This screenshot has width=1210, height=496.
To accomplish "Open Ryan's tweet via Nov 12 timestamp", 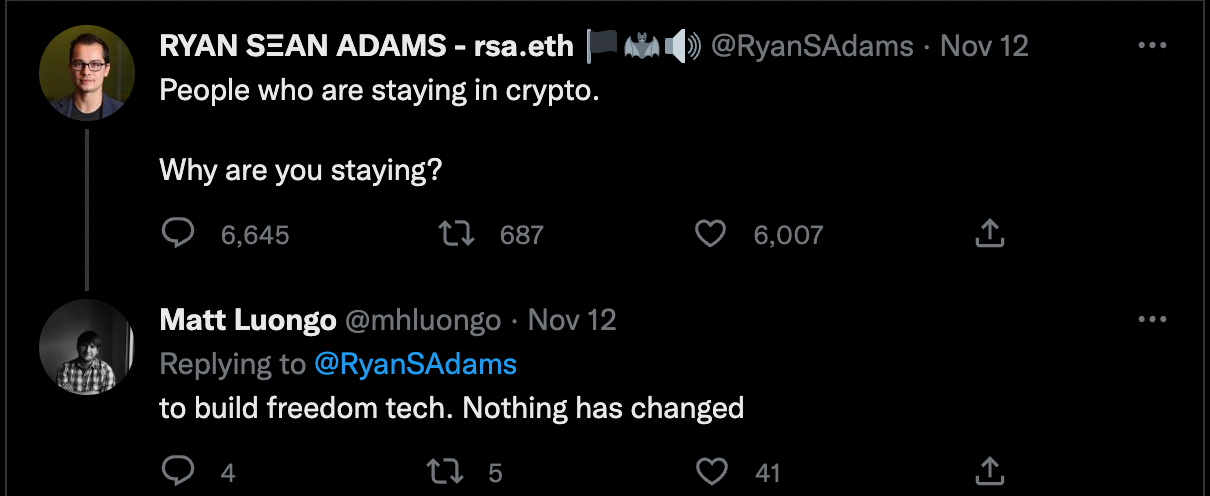I will (985, 46).
